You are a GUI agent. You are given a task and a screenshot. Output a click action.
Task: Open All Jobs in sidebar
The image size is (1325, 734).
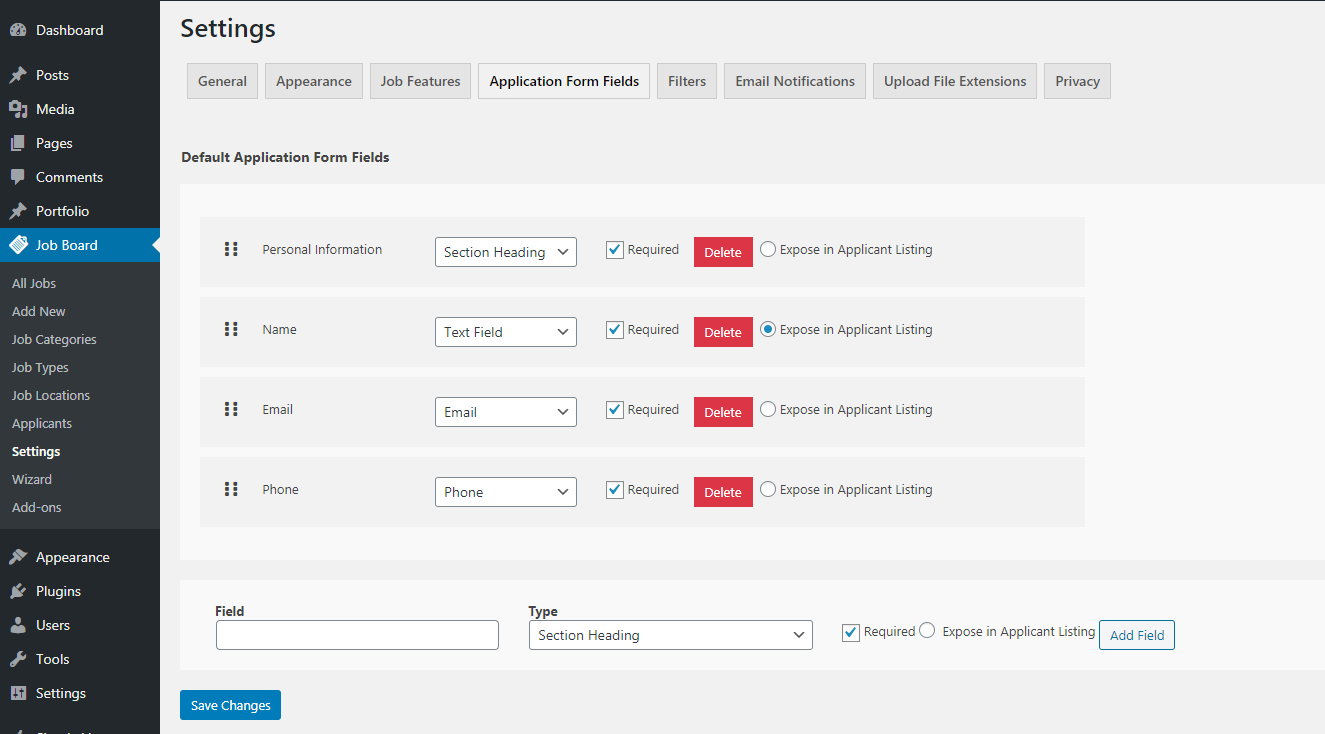[x=34, y=283]
